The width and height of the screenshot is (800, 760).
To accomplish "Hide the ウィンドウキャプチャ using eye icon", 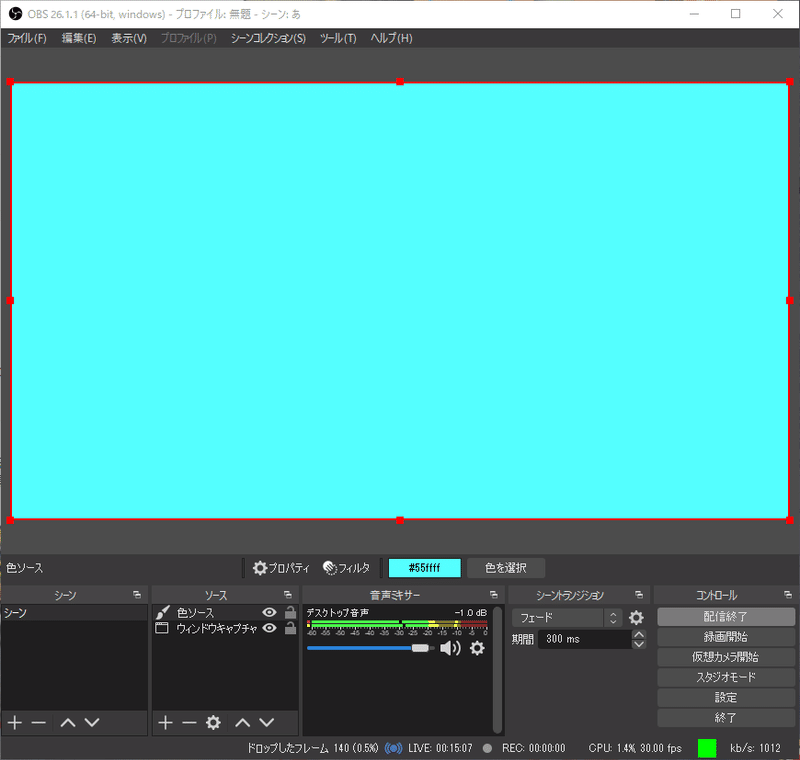I will [269, 628].
